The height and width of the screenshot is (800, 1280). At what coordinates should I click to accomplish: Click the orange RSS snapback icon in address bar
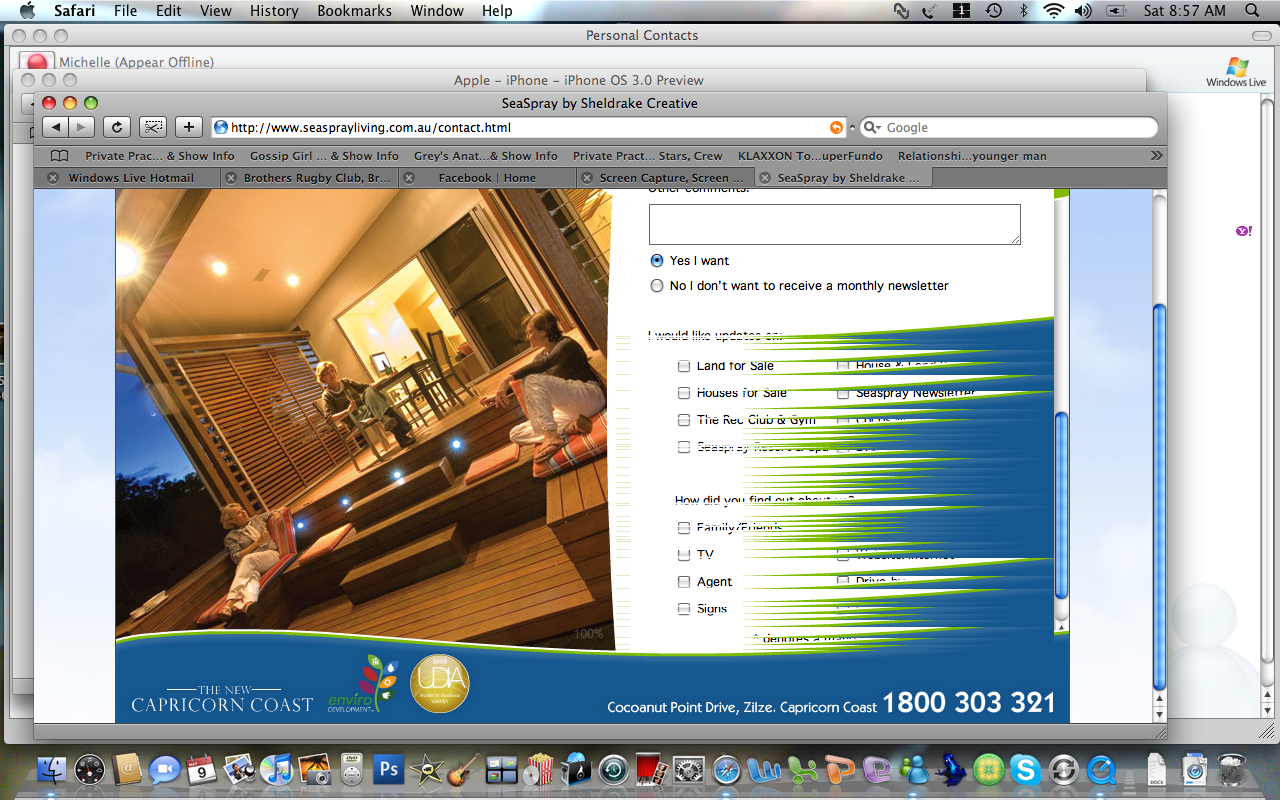(x=836, y=127)
